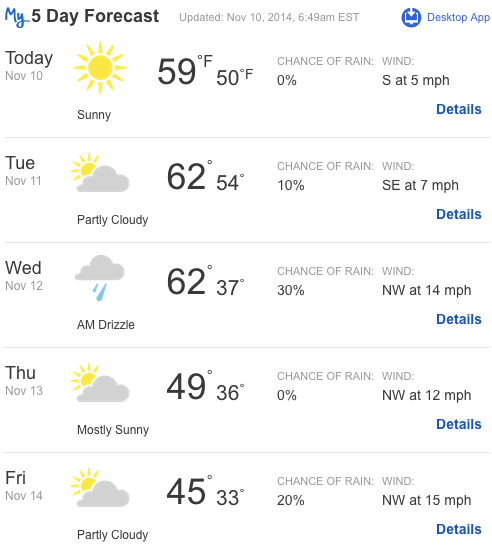Image resolution: width=492 pixels, height=551 pixels.
Task: Show Details for Wed Nov 12
Action: [x=459, y=319]
